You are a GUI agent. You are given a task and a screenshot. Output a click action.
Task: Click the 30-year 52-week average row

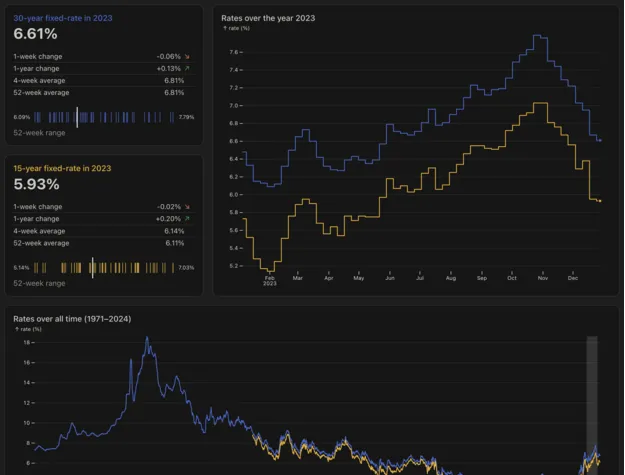click(x=100, y=92)
